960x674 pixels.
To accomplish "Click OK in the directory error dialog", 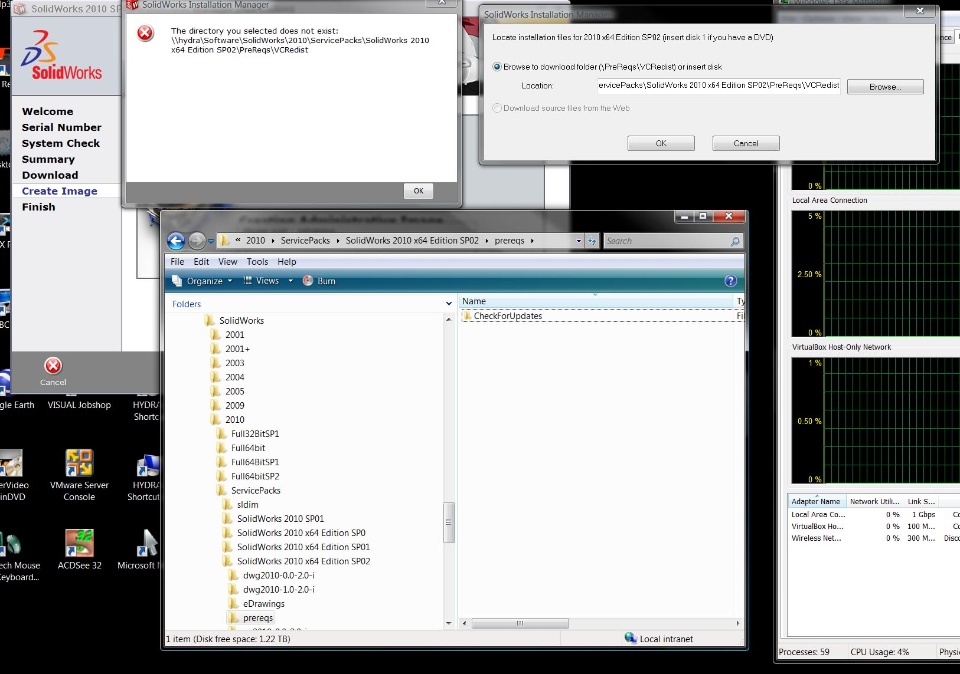I will (418, 191).
